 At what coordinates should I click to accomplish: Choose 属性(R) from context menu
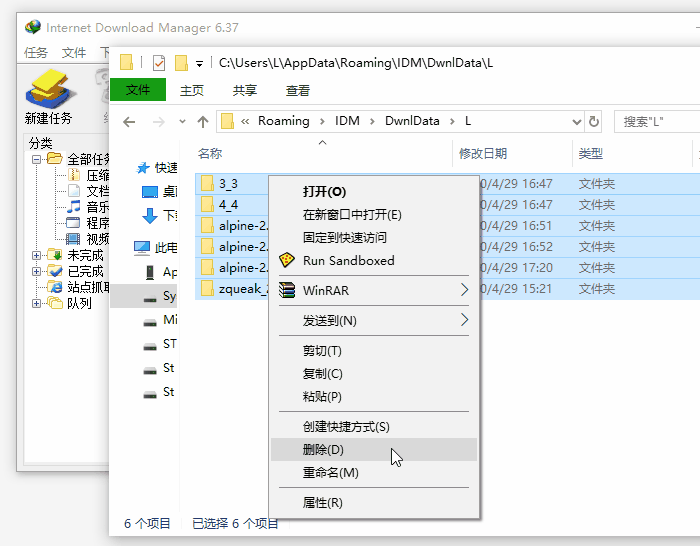point(374,503)
